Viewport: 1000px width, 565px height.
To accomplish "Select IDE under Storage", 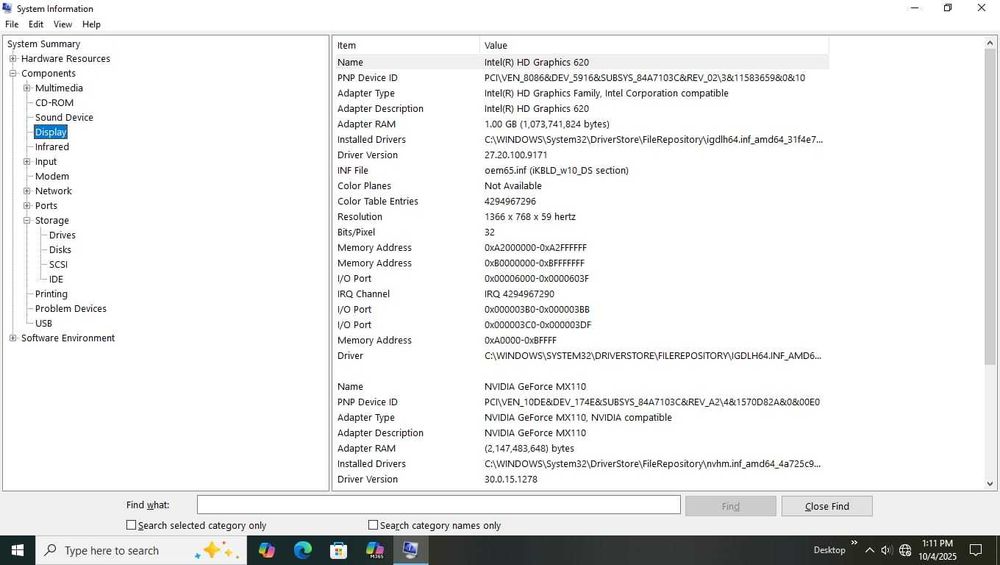I will pos(56,279).
